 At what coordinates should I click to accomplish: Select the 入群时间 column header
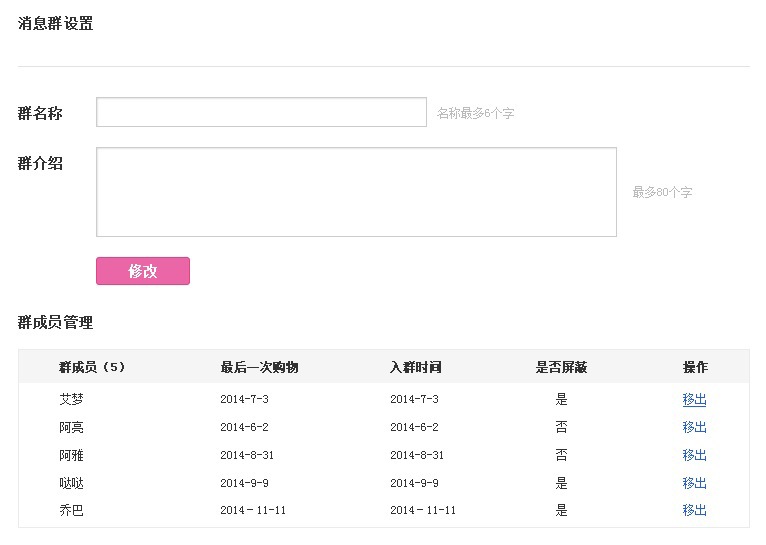[x=415, y=367]
